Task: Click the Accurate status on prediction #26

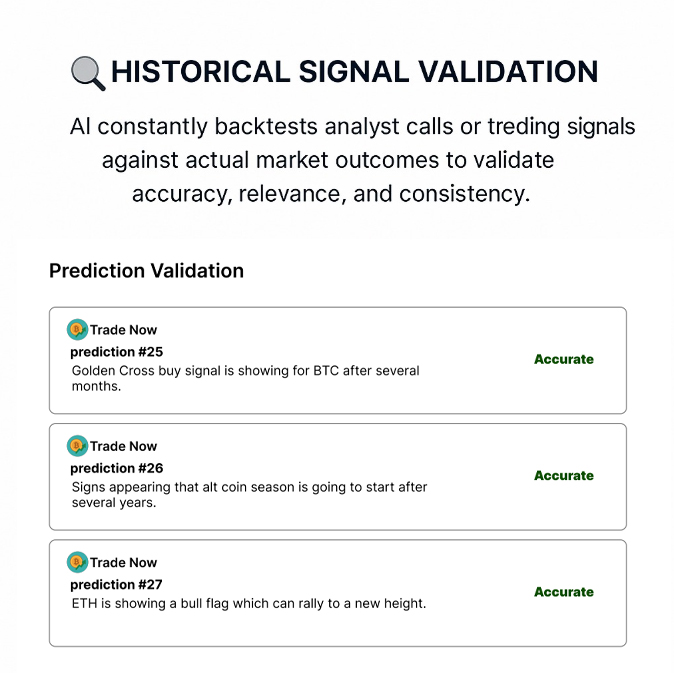Action: click(x=564, y=475)
